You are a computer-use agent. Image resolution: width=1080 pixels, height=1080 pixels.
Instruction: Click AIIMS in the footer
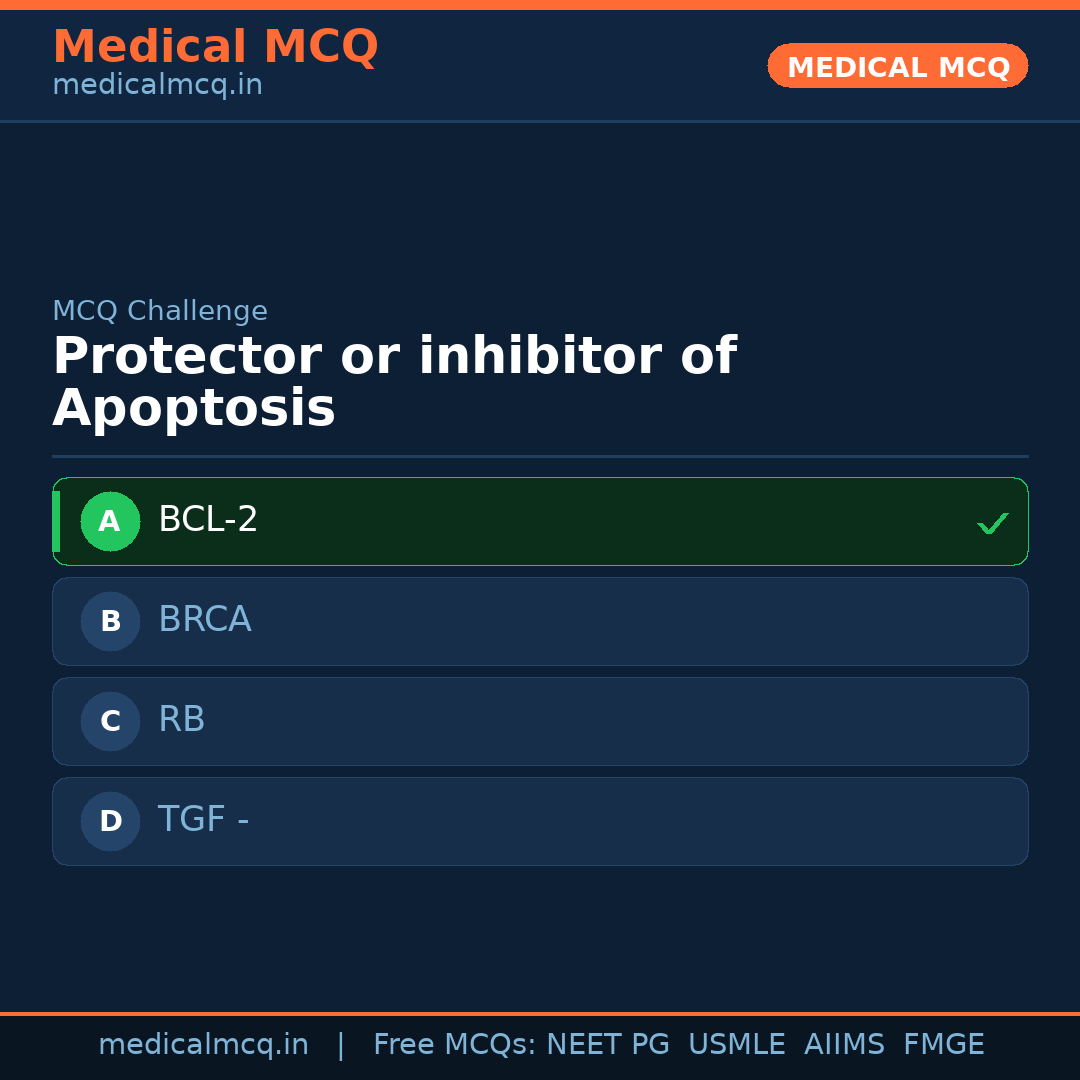[844, 1045]
